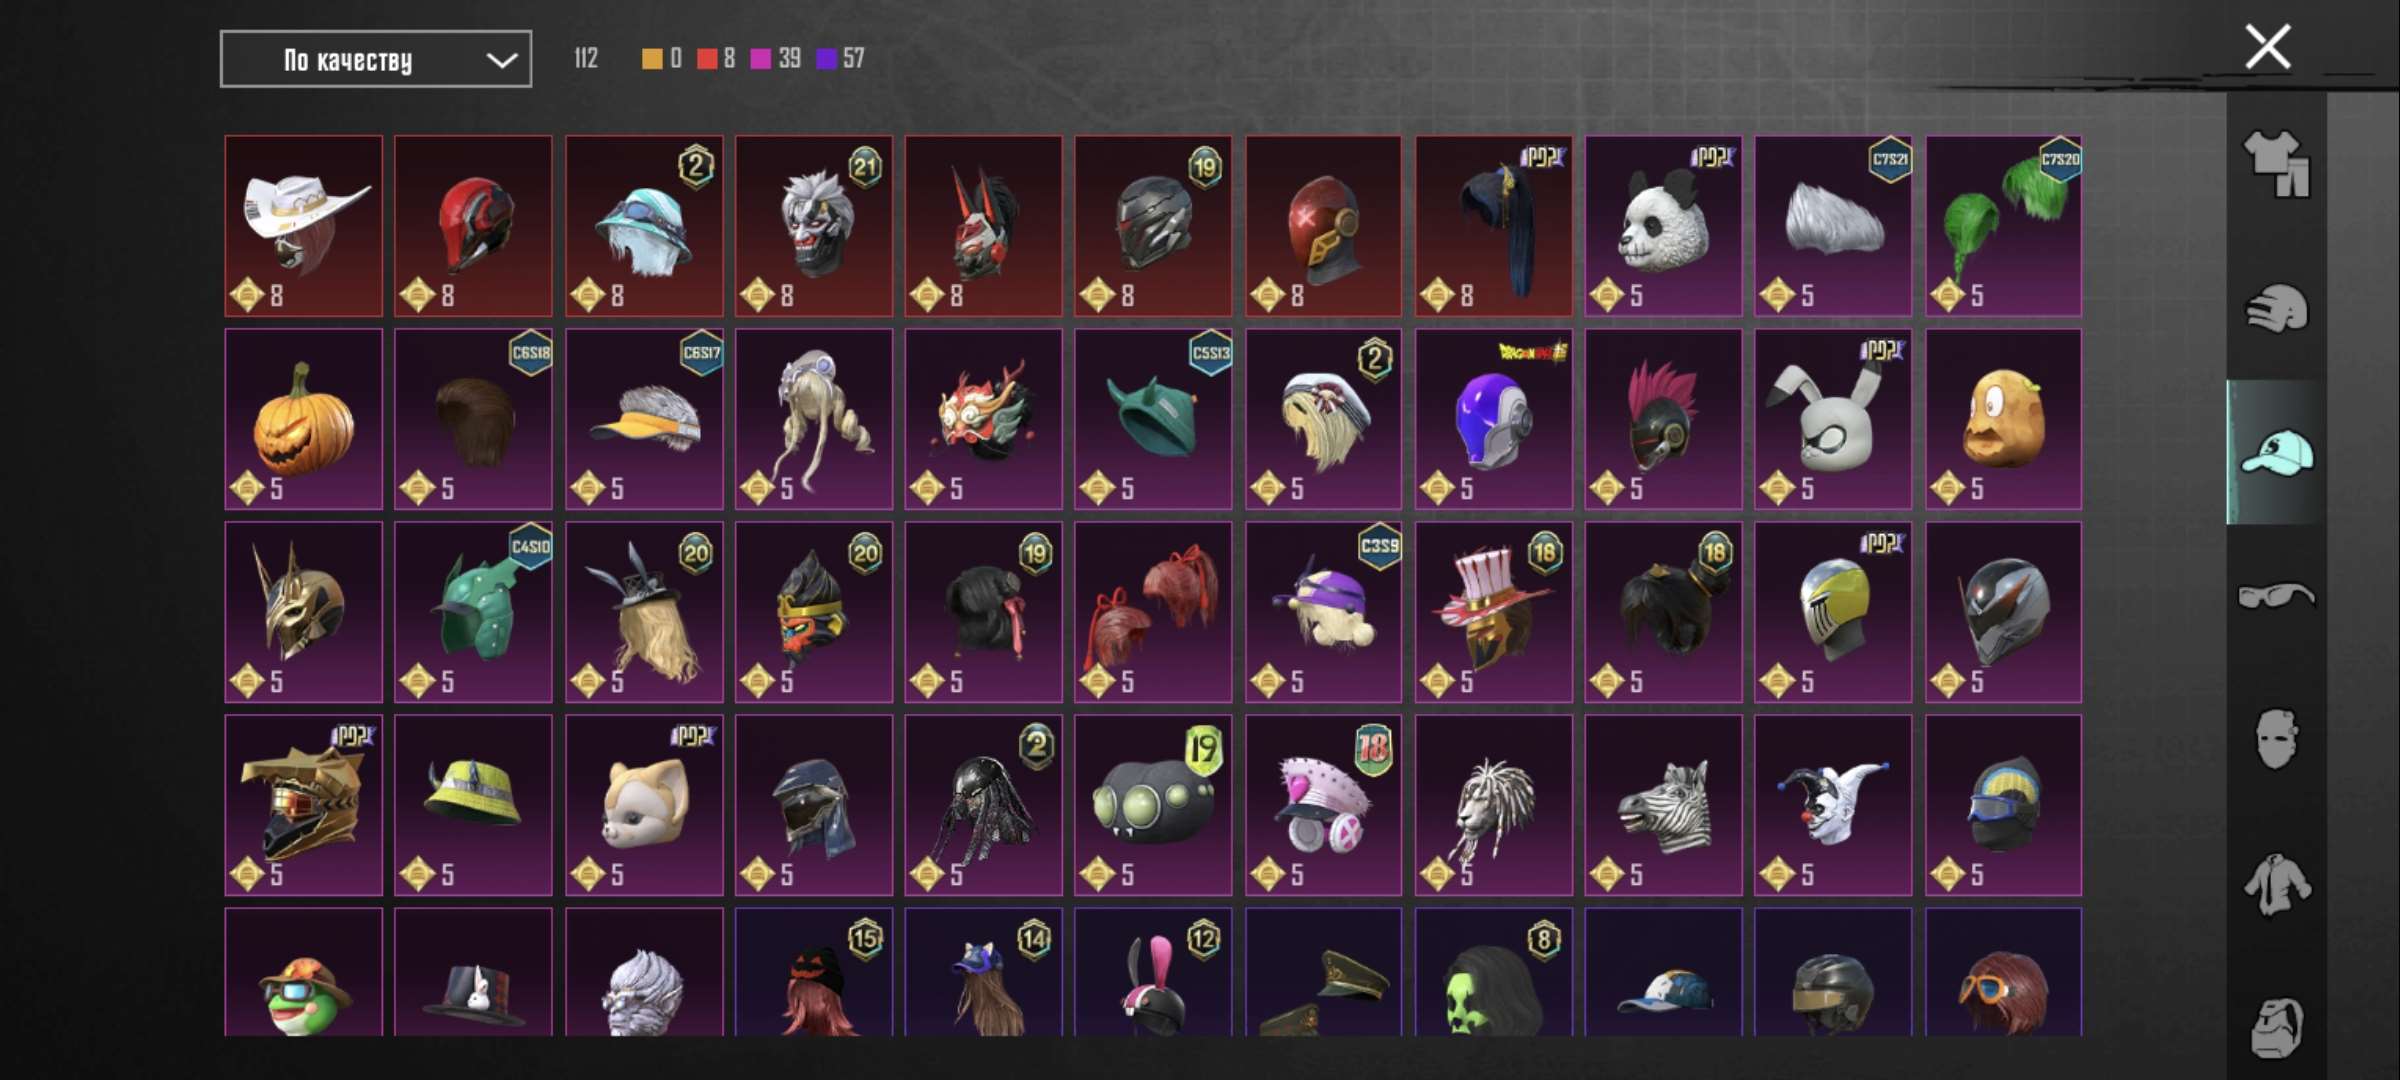Select the zebra head mask item
The width and height of the screenshot is (2400, 1080).
pyautogui.click(x=1663, y=805)
